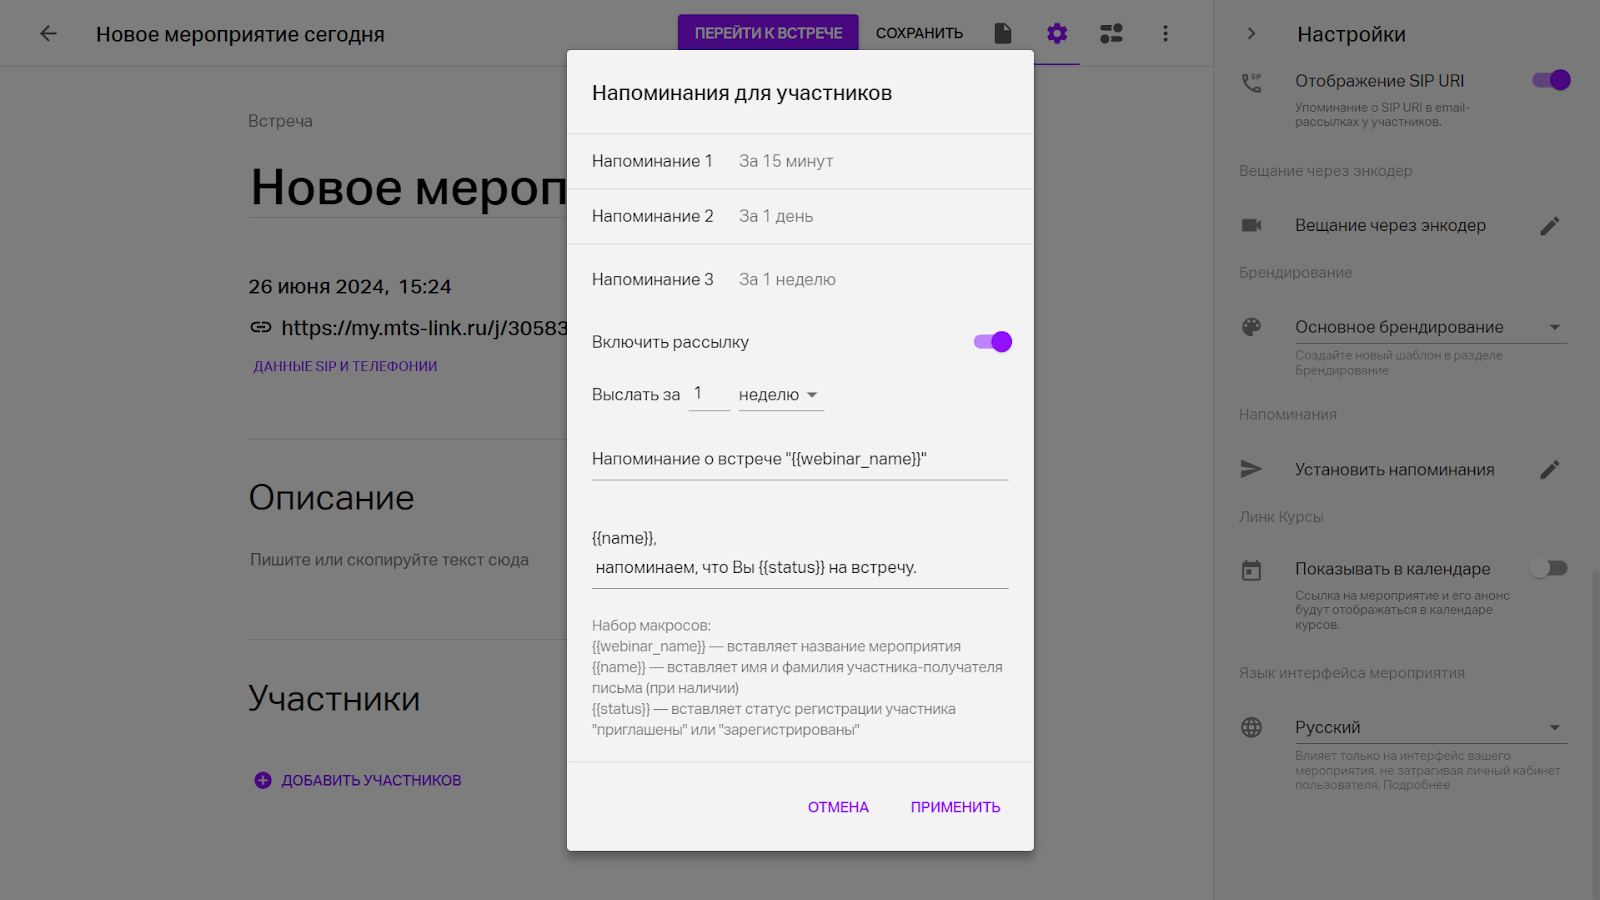This screenshot has width=1600, height=900.
Task: Enable Показывать в календаре switch
Action: pos(1548,569)
